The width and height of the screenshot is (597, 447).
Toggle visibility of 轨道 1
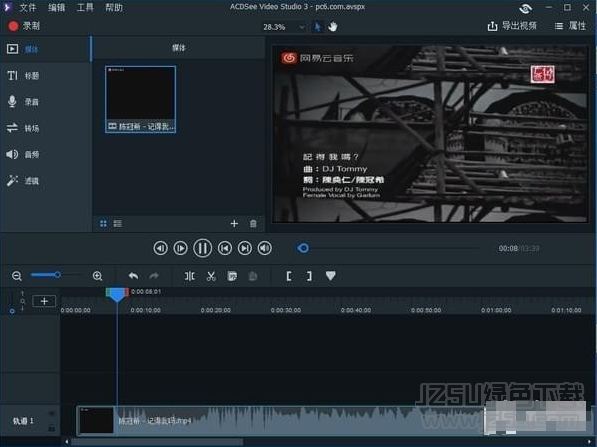(x=51, y=413)
